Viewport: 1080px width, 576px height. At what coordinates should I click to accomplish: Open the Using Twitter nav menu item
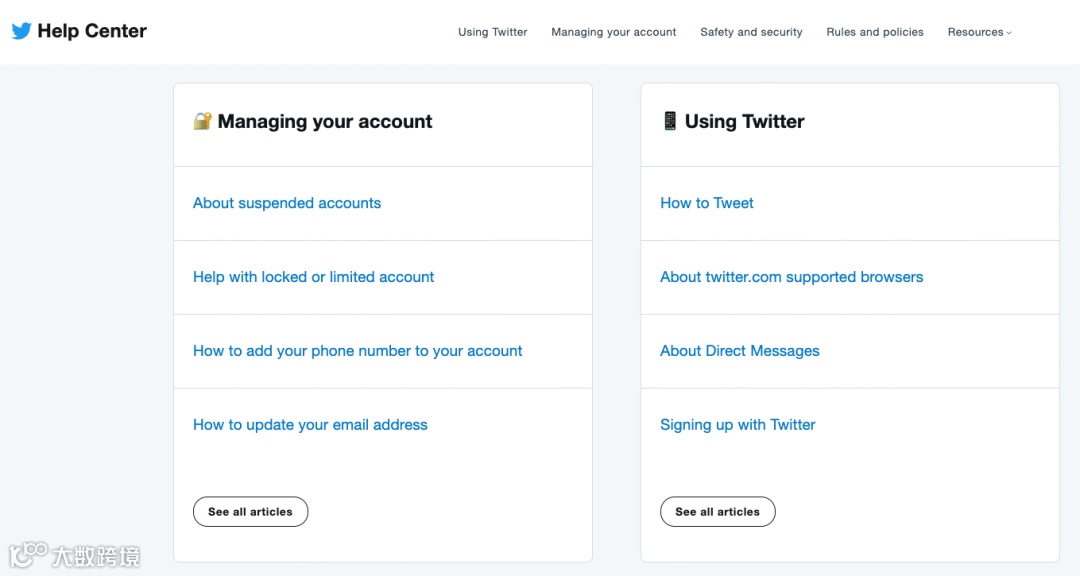[493, 32]
